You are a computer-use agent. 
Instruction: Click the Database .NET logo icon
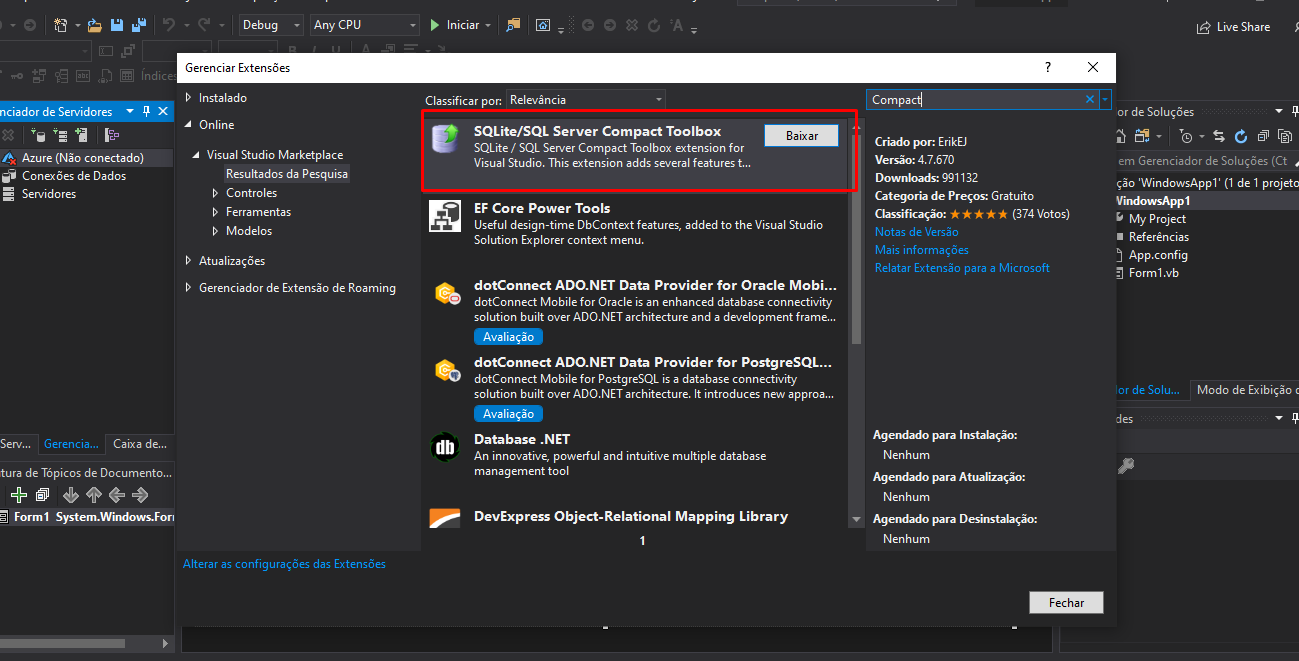445,447
